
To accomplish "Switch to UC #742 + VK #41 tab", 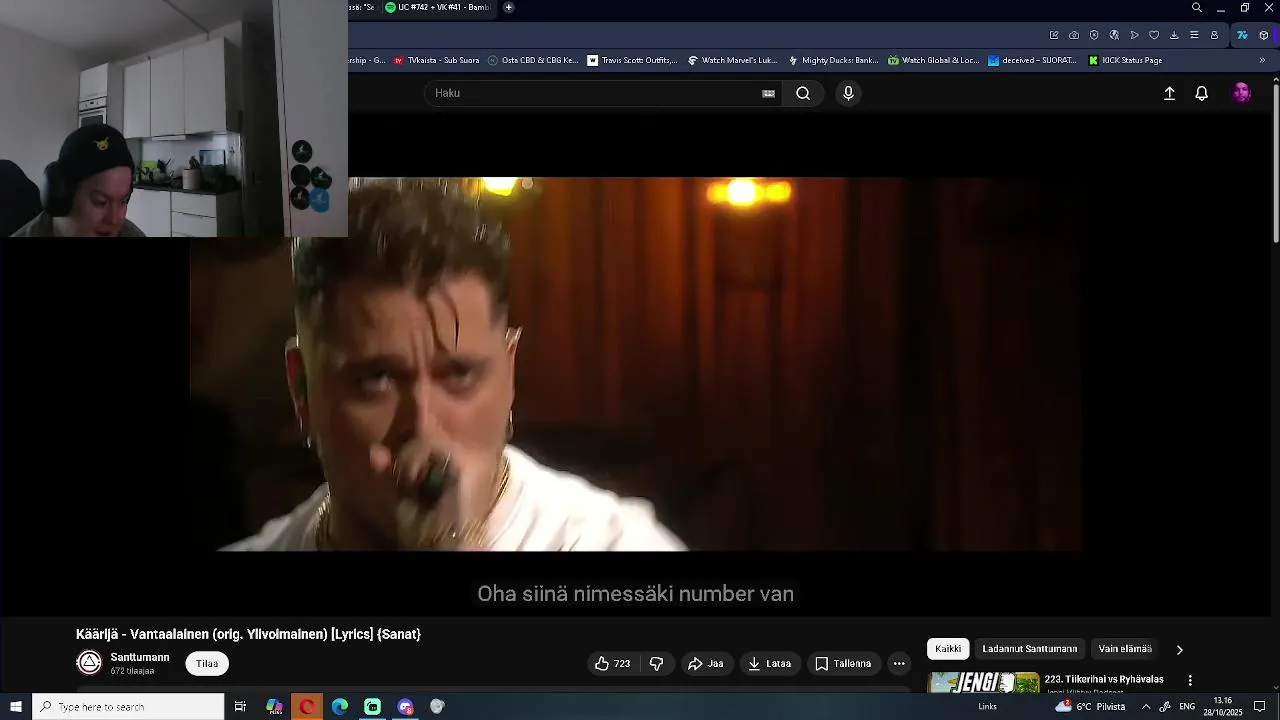I will pyautogui.click(x=439, y=7).
